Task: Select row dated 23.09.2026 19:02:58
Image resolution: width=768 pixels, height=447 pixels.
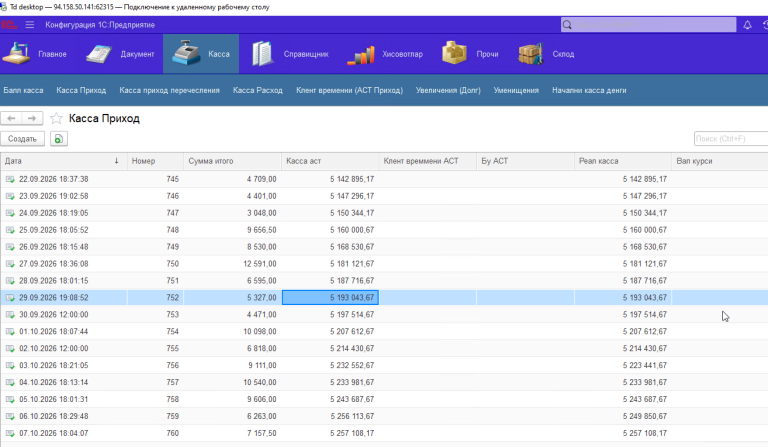Action: coord(384,196)
